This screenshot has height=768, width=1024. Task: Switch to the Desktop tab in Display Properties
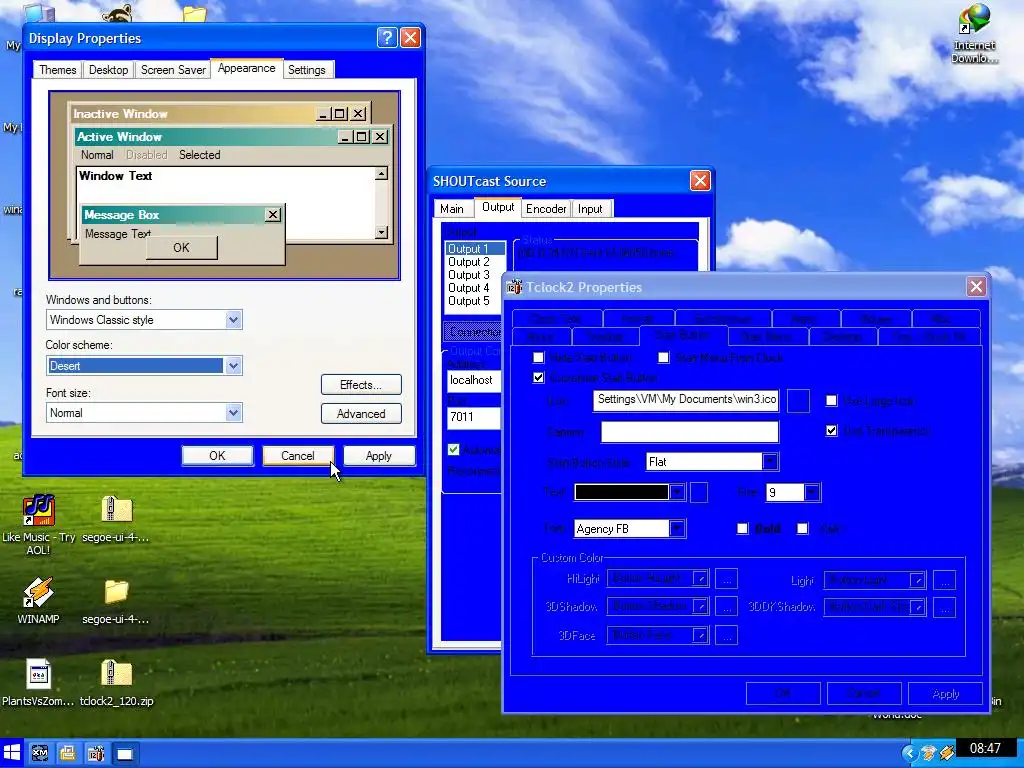108,70
